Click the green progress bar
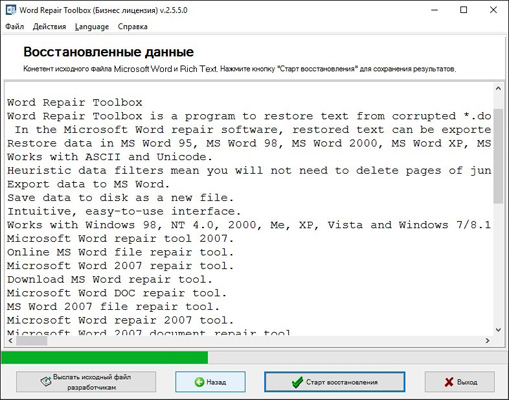 pyautogui.click(x=105, y=358)
